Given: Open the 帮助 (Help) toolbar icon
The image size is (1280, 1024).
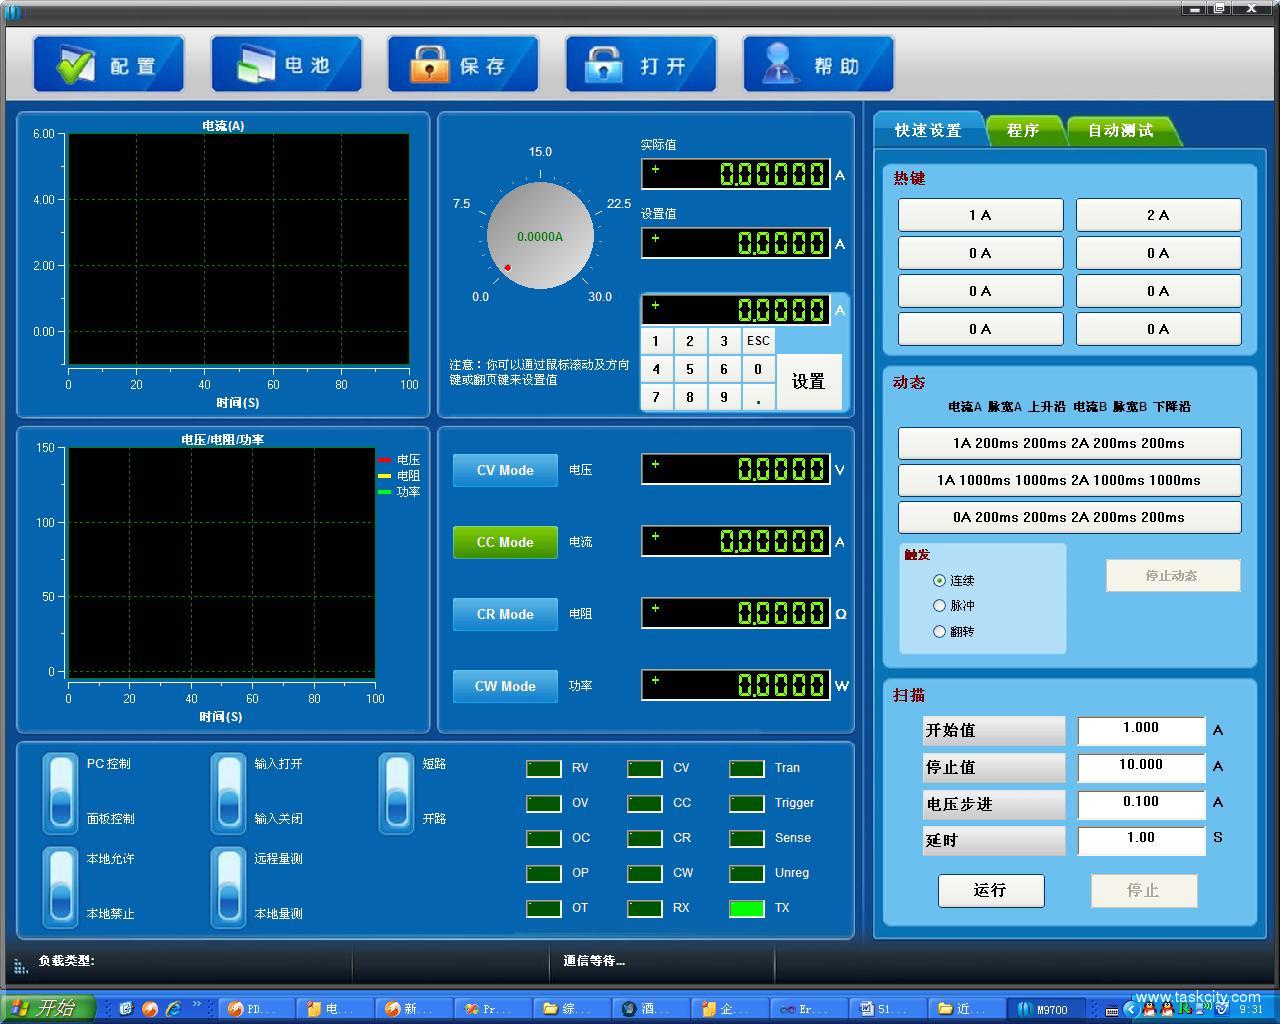Looking at the screenshot, I should 780,65.
